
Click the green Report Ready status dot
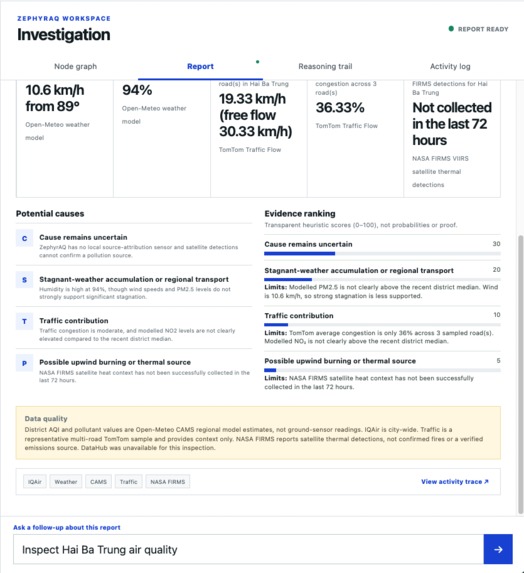pos(451,29)
